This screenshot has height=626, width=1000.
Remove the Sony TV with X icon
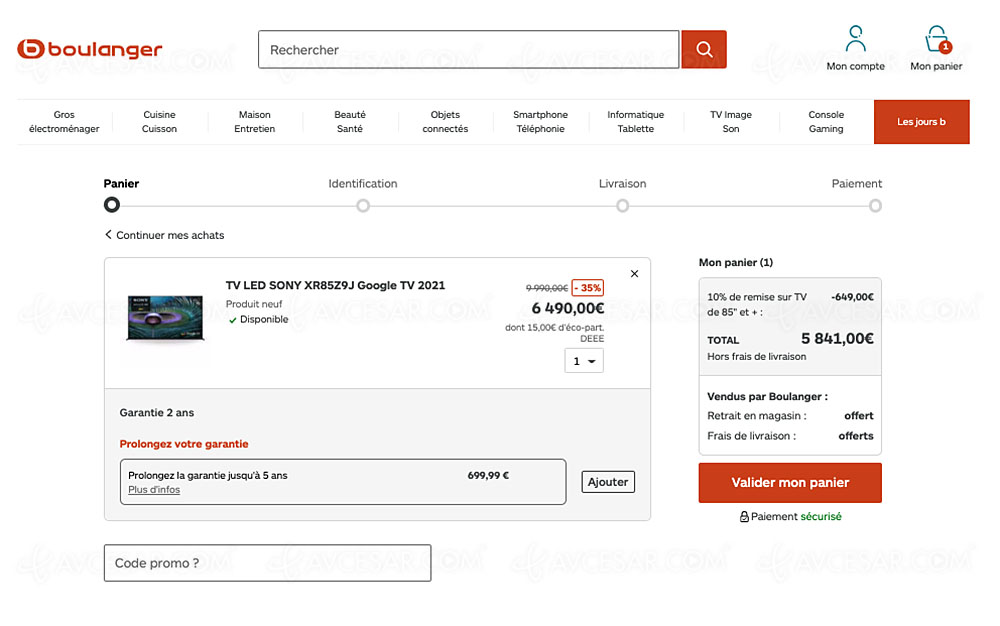[634, 273]
